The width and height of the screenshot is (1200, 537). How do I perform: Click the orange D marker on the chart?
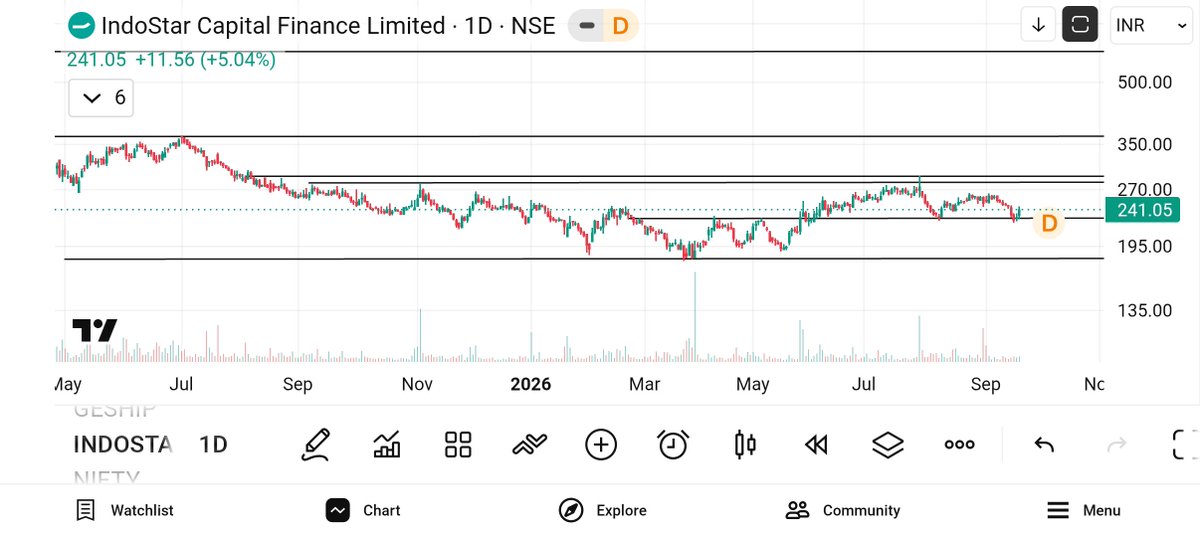(x=1049, y=223)
